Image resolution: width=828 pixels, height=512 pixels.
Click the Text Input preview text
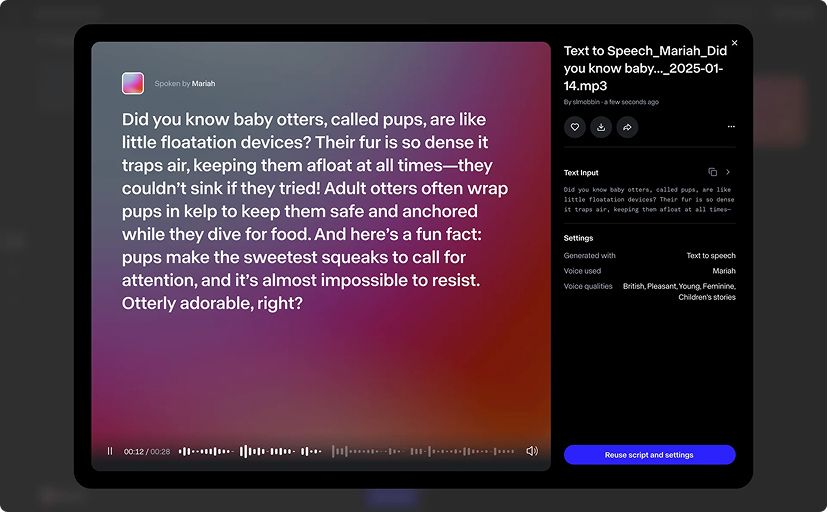pos(647,199)
